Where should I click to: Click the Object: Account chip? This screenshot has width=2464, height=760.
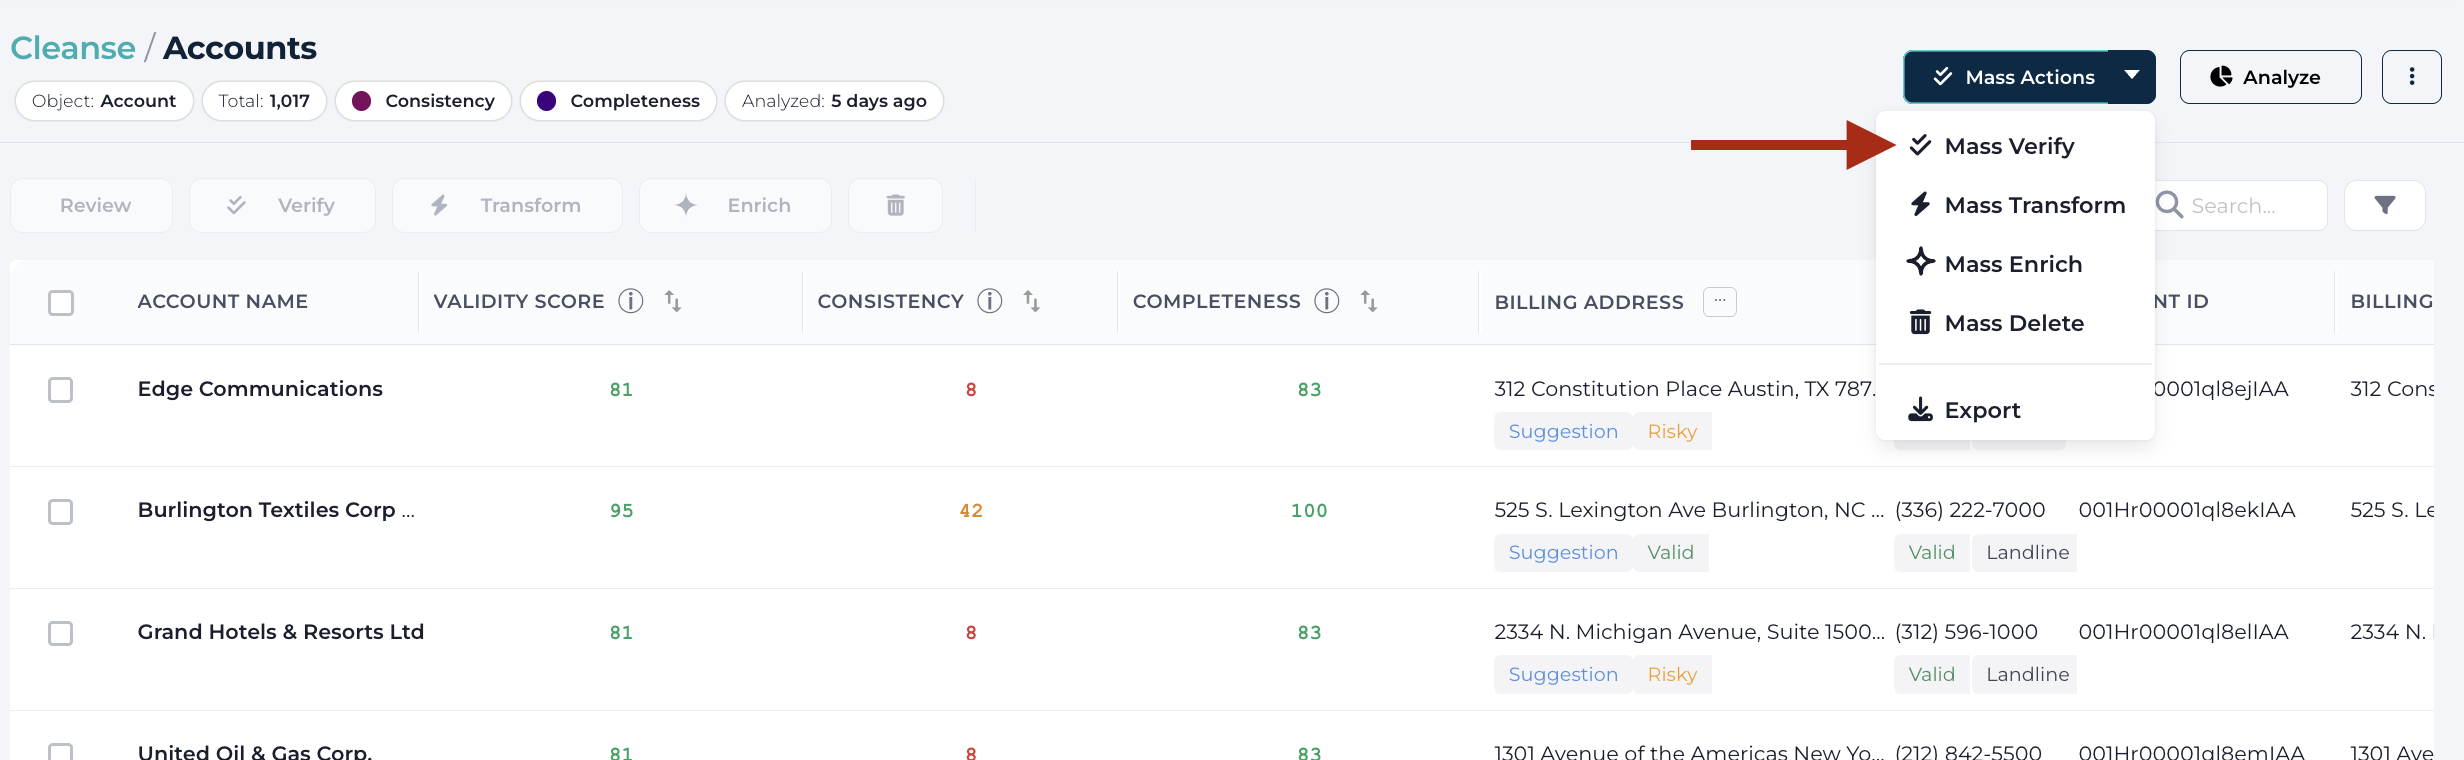tap(104, 101)
